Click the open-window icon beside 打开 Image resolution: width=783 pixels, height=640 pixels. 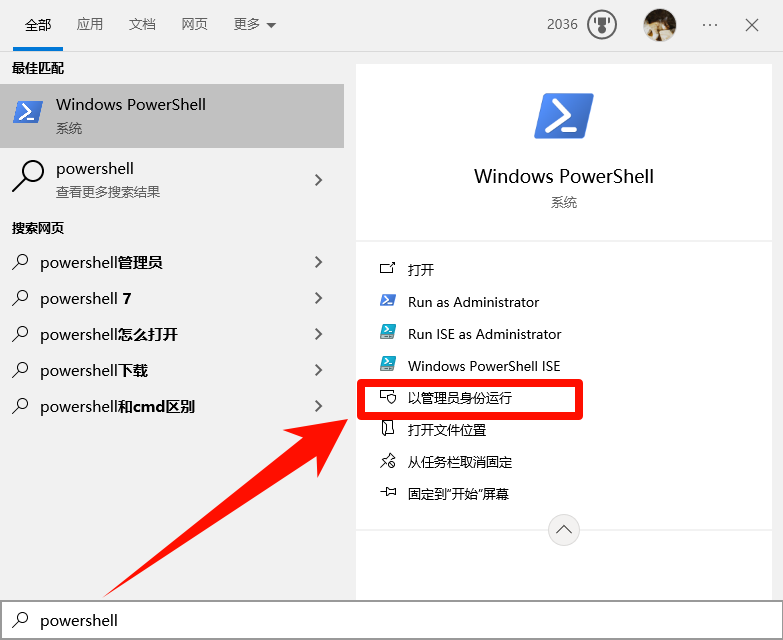tap(388, 268)
